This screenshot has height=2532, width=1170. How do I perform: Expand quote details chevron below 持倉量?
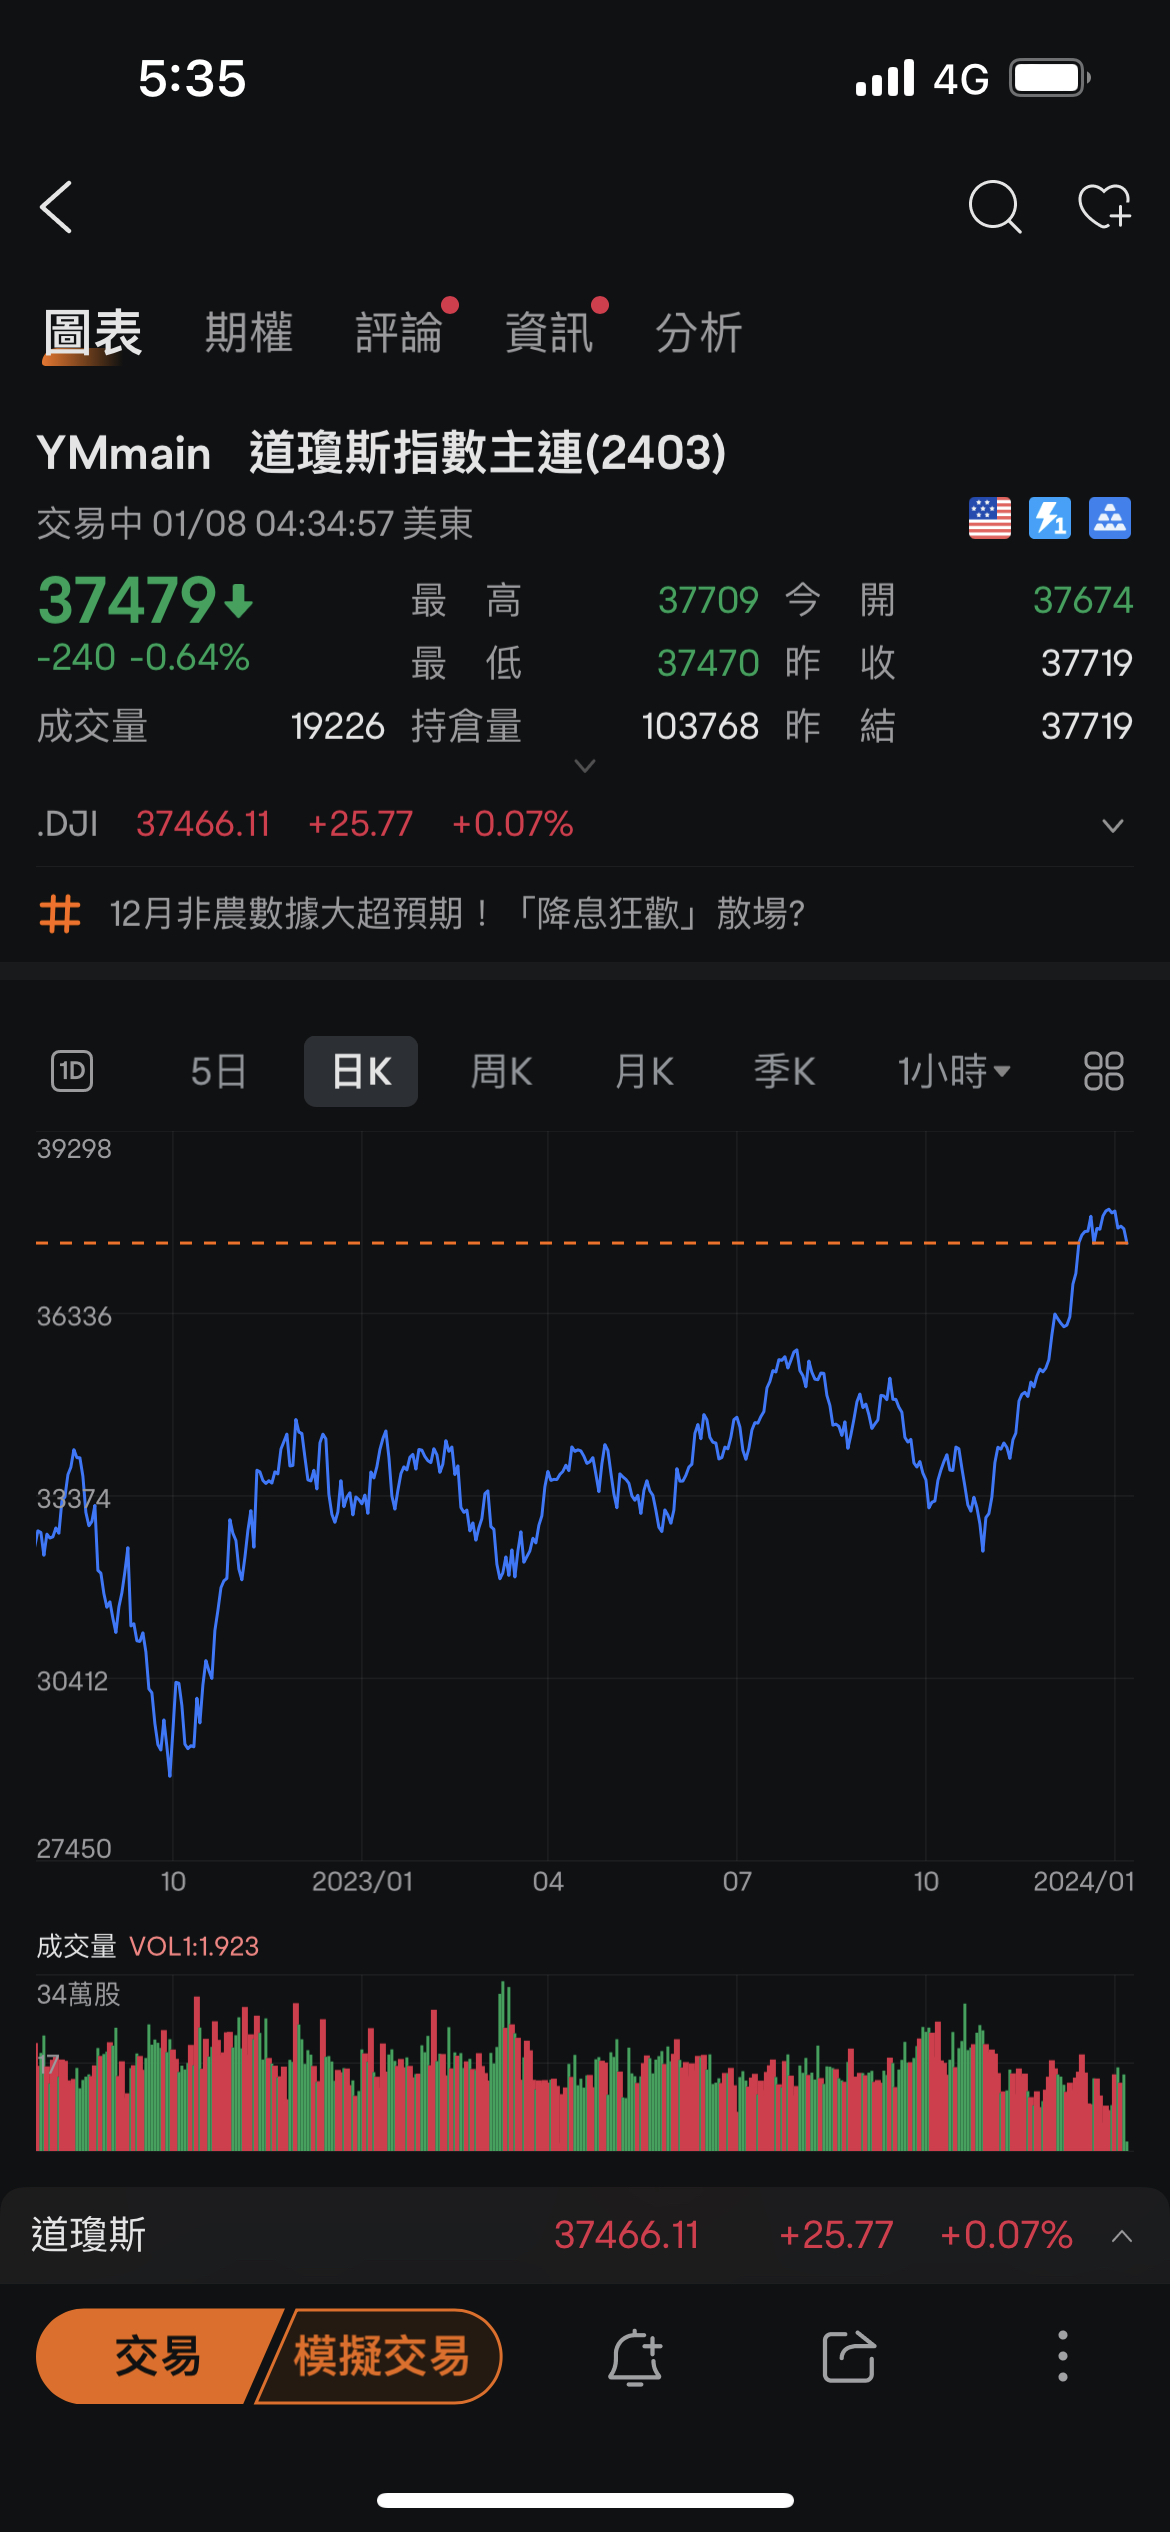pyautogui.click(x=585, y=766)
